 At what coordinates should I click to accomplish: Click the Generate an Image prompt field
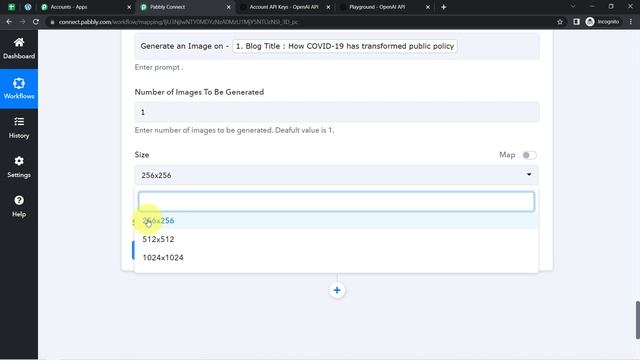tap(337, 47)
